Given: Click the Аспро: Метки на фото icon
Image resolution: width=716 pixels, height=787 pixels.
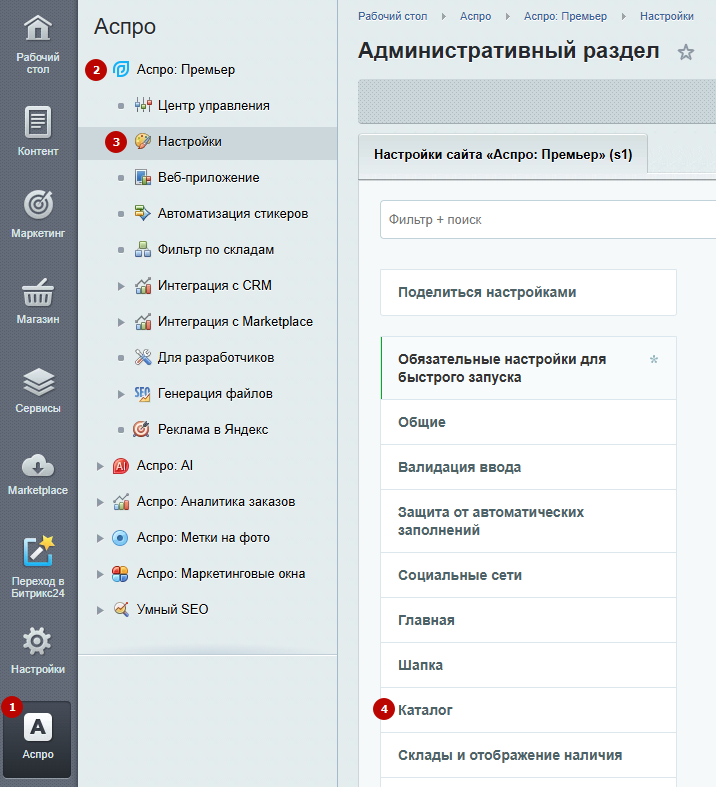Looking at the screenshot, I should click(x=120, y=538).
